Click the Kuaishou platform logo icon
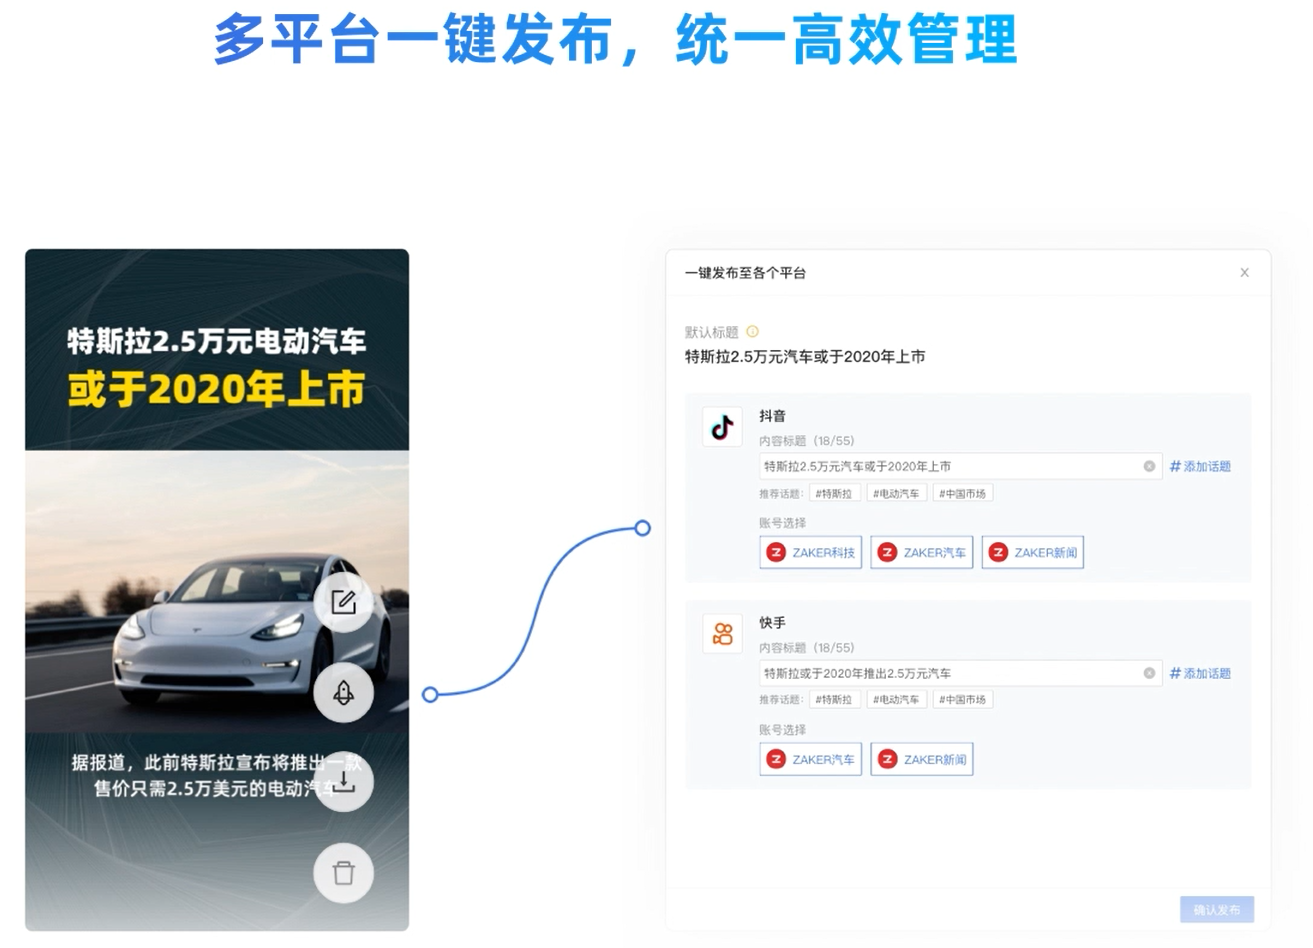 point(722,634)
